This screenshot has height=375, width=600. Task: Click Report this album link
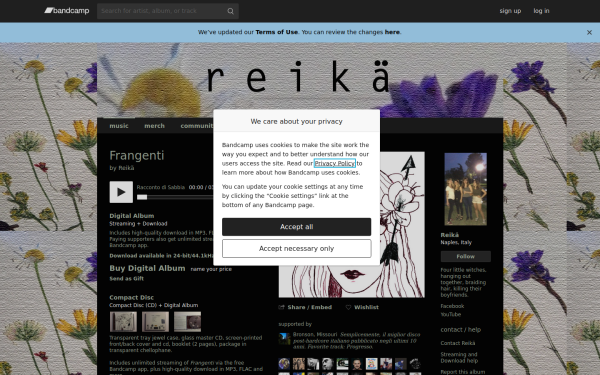[x=462, y=372]
